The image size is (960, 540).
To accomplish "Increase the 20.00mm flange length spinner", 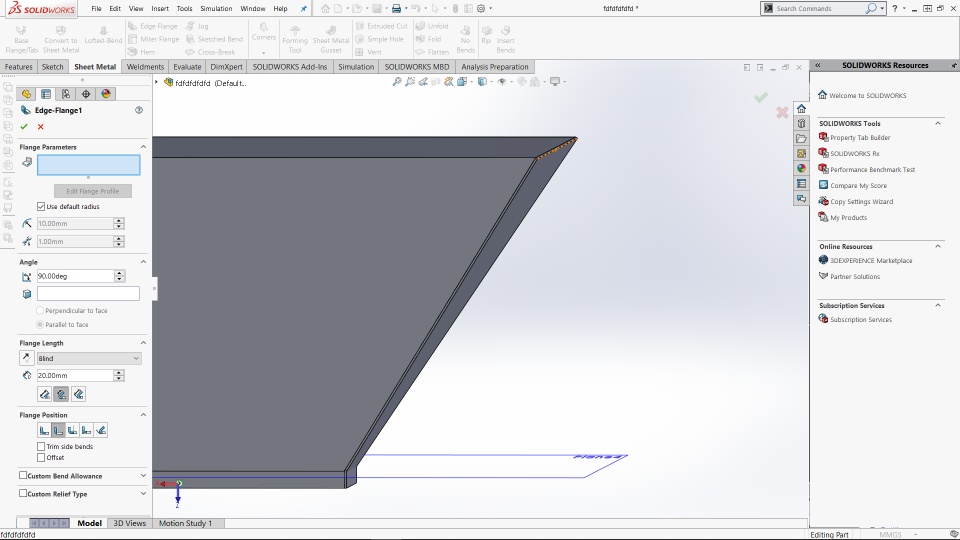I will [119, 372].
